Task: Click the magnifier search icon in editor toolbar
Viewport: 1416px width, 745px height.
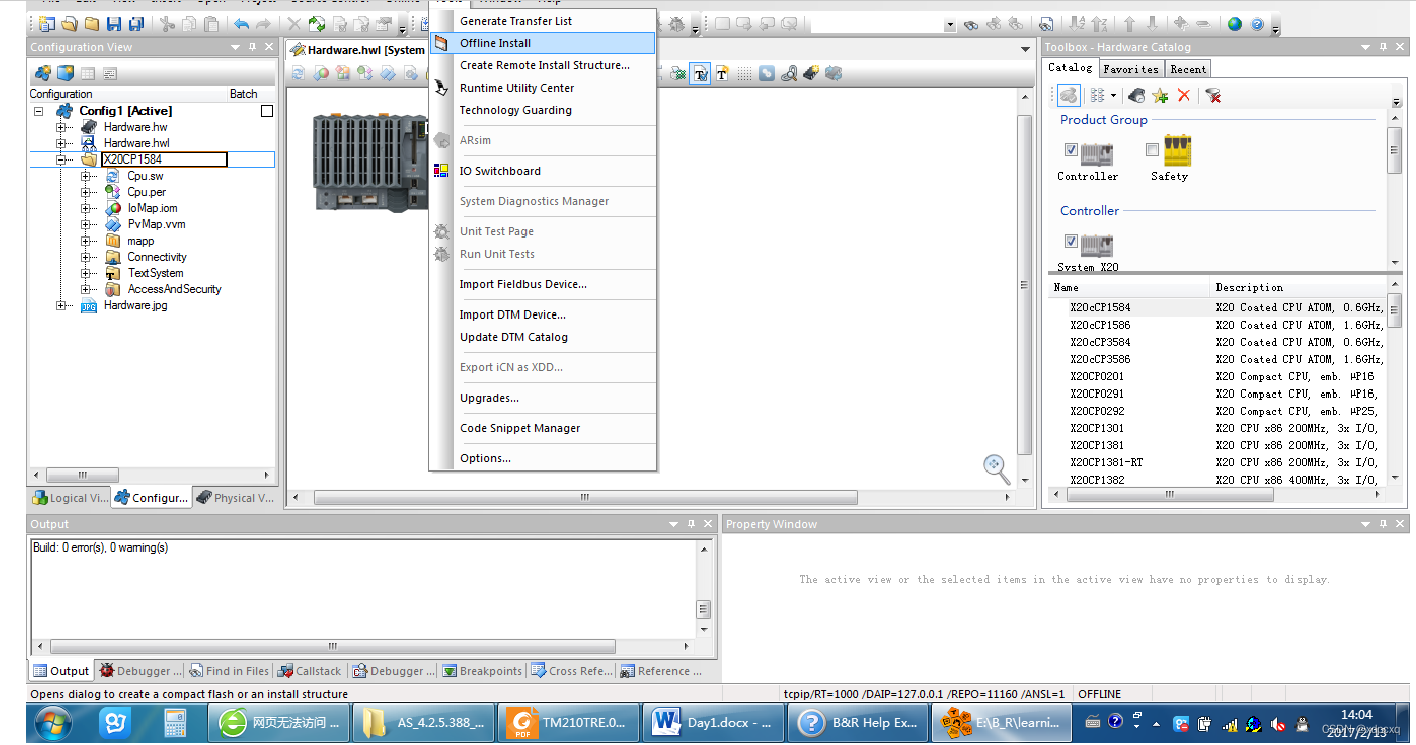Action: tap(789, 73)
